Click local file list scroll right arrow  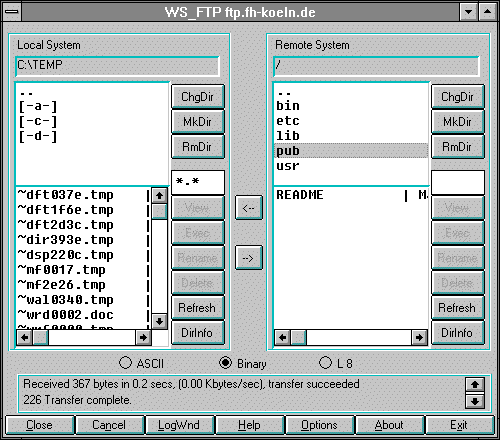(x=143, y=338)
